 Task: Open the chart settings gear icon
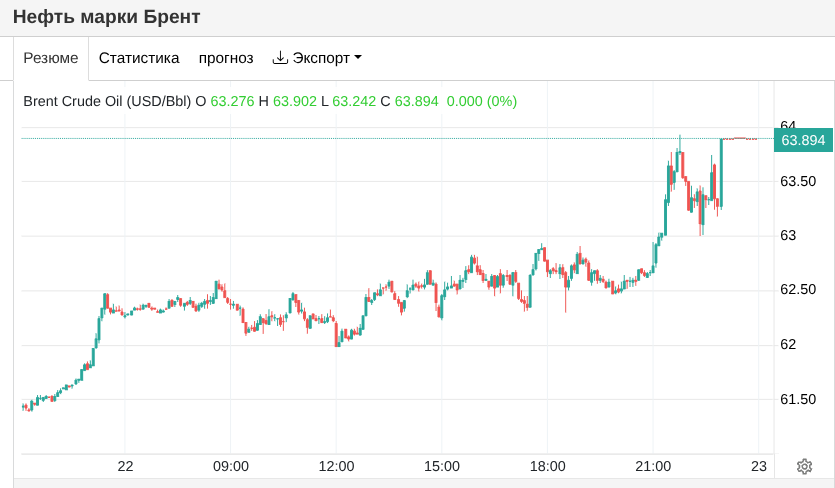pyautogui.click(x=804, y=466)
